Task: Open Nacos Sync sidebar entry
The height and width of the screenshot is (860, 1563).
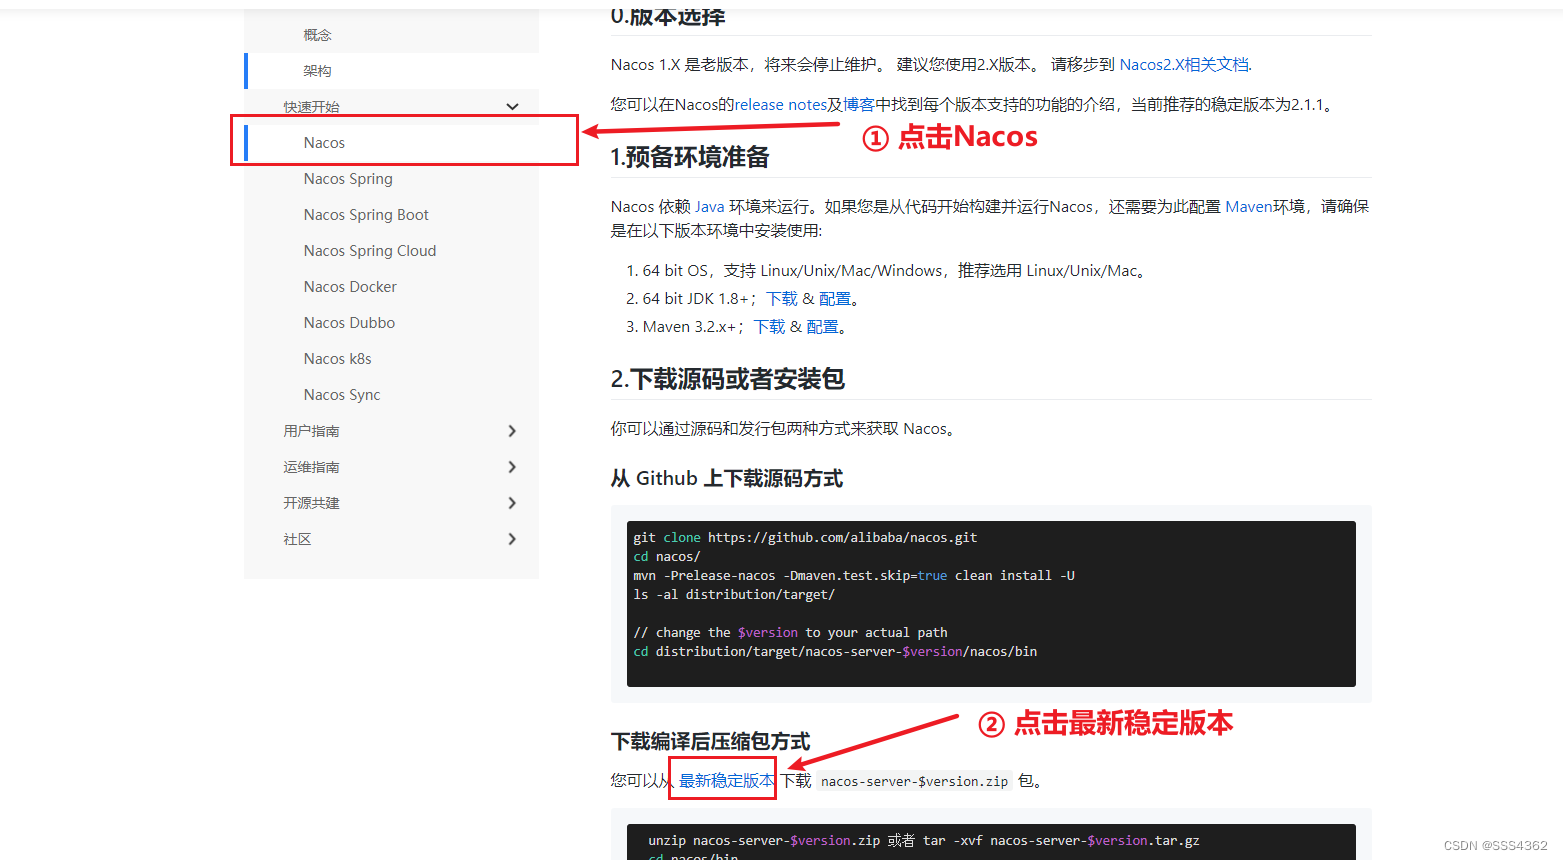Action: 342,395
